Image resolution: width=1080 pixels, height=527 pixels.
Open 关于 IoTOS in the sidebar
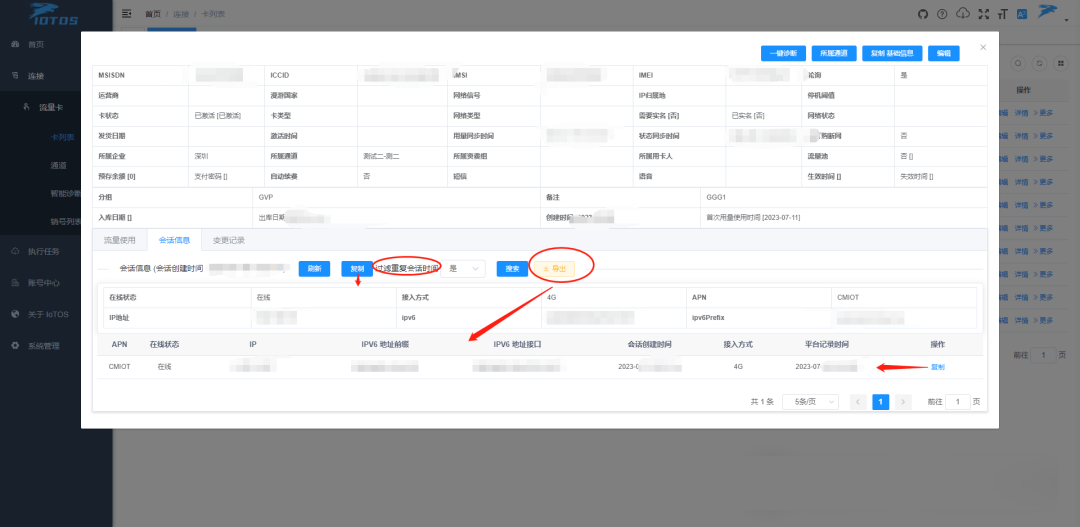pyautogui.click(x=48, y=314)
